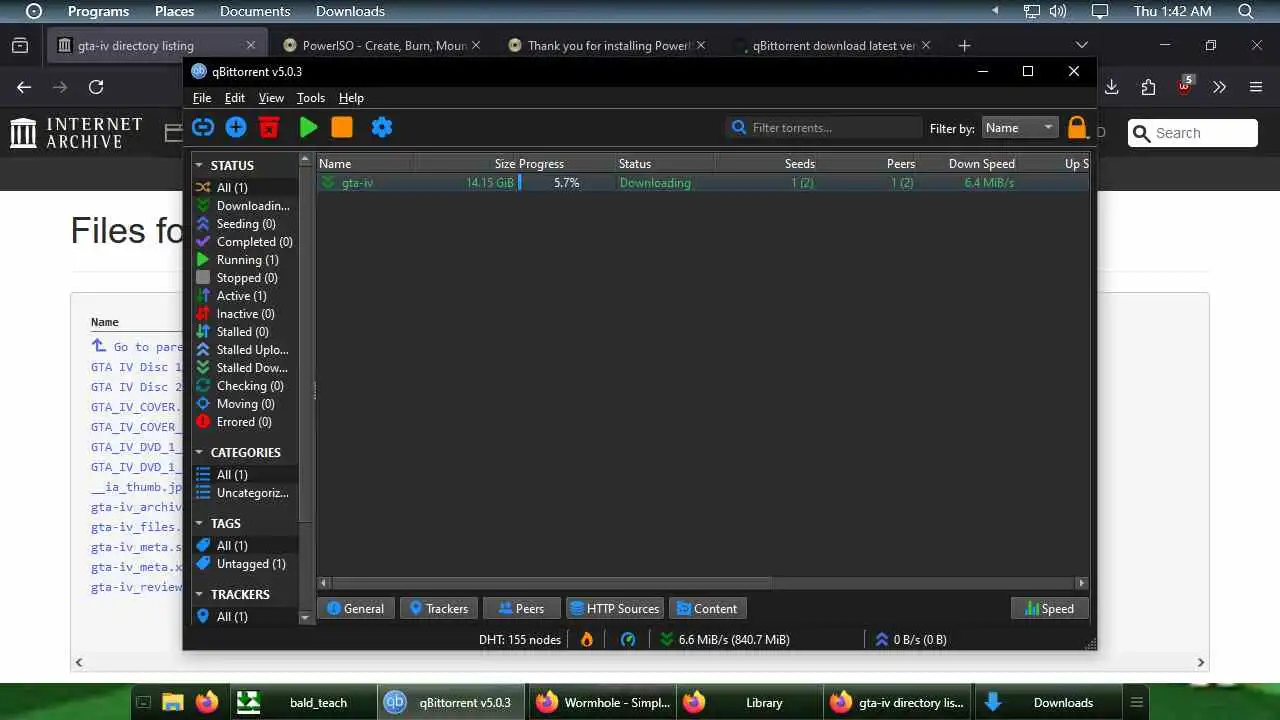Switch to PowerISO browser tab
Screen dimensions: 1280x720
click(x=382, y=45)
